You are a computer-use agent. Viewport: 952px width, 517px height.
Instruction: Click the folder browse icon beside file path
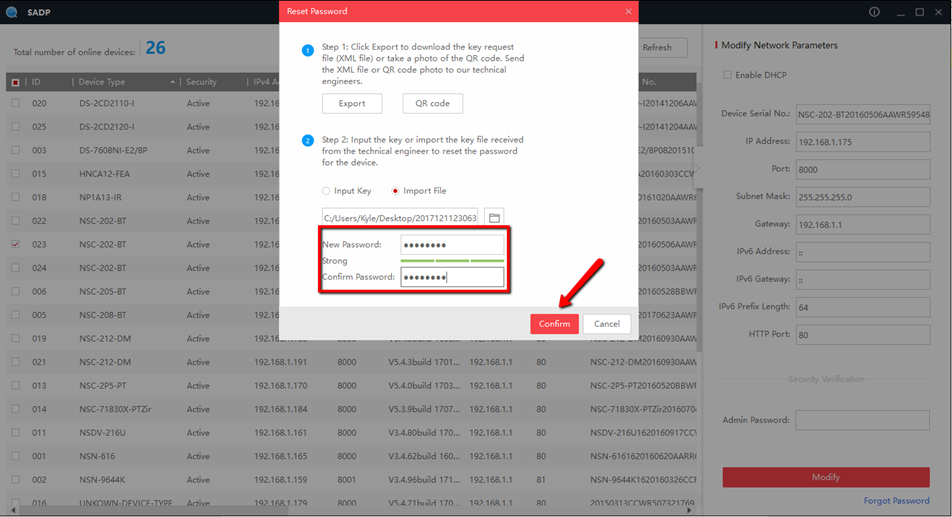(x=494, y=217)
